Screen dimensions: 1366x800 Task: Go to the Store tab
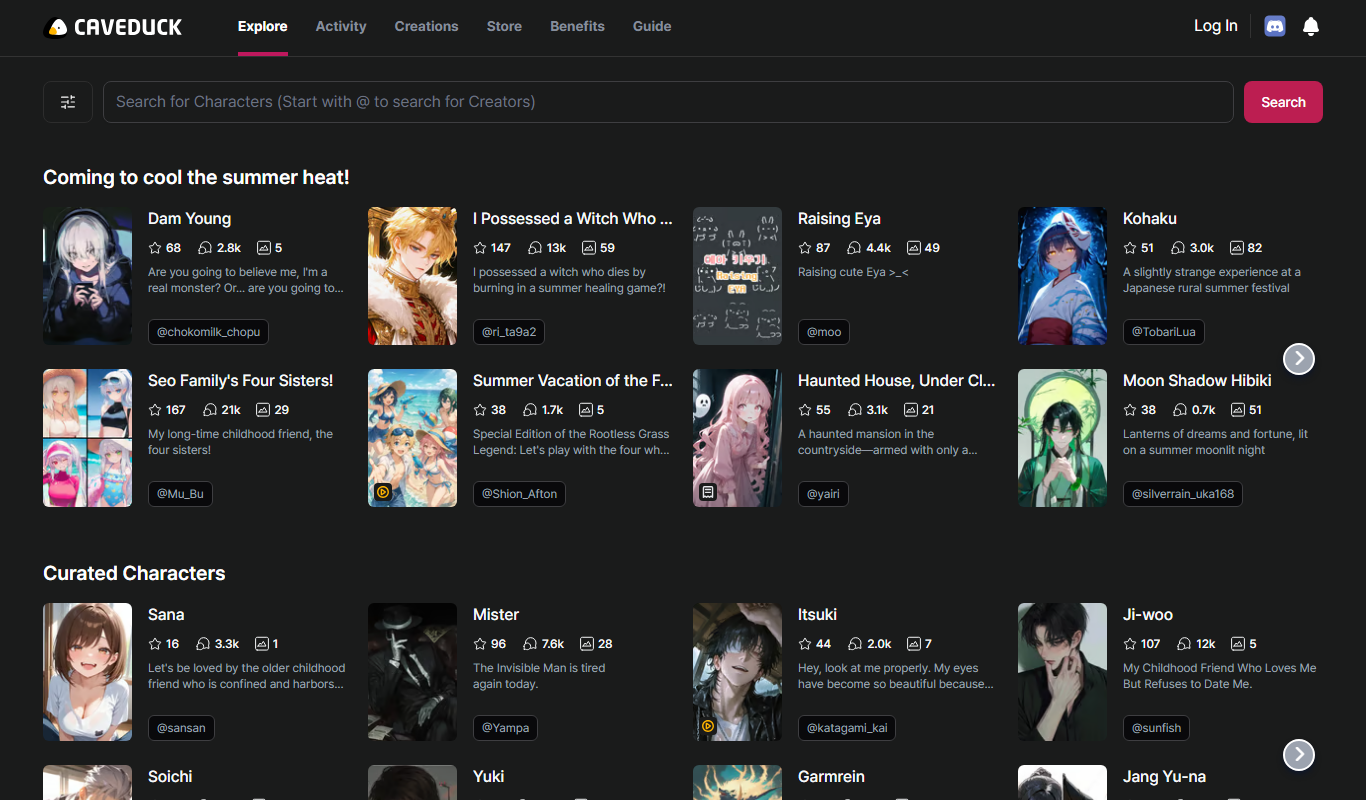(x=504, y=27)
